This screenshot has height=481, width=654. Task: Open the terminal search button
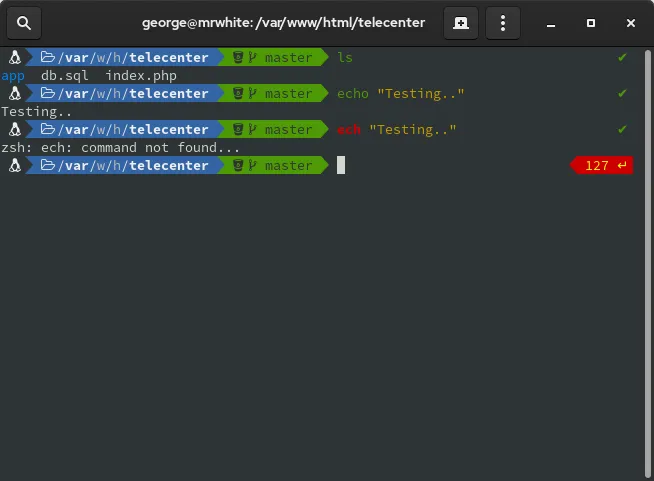click(x=24, y=23)
